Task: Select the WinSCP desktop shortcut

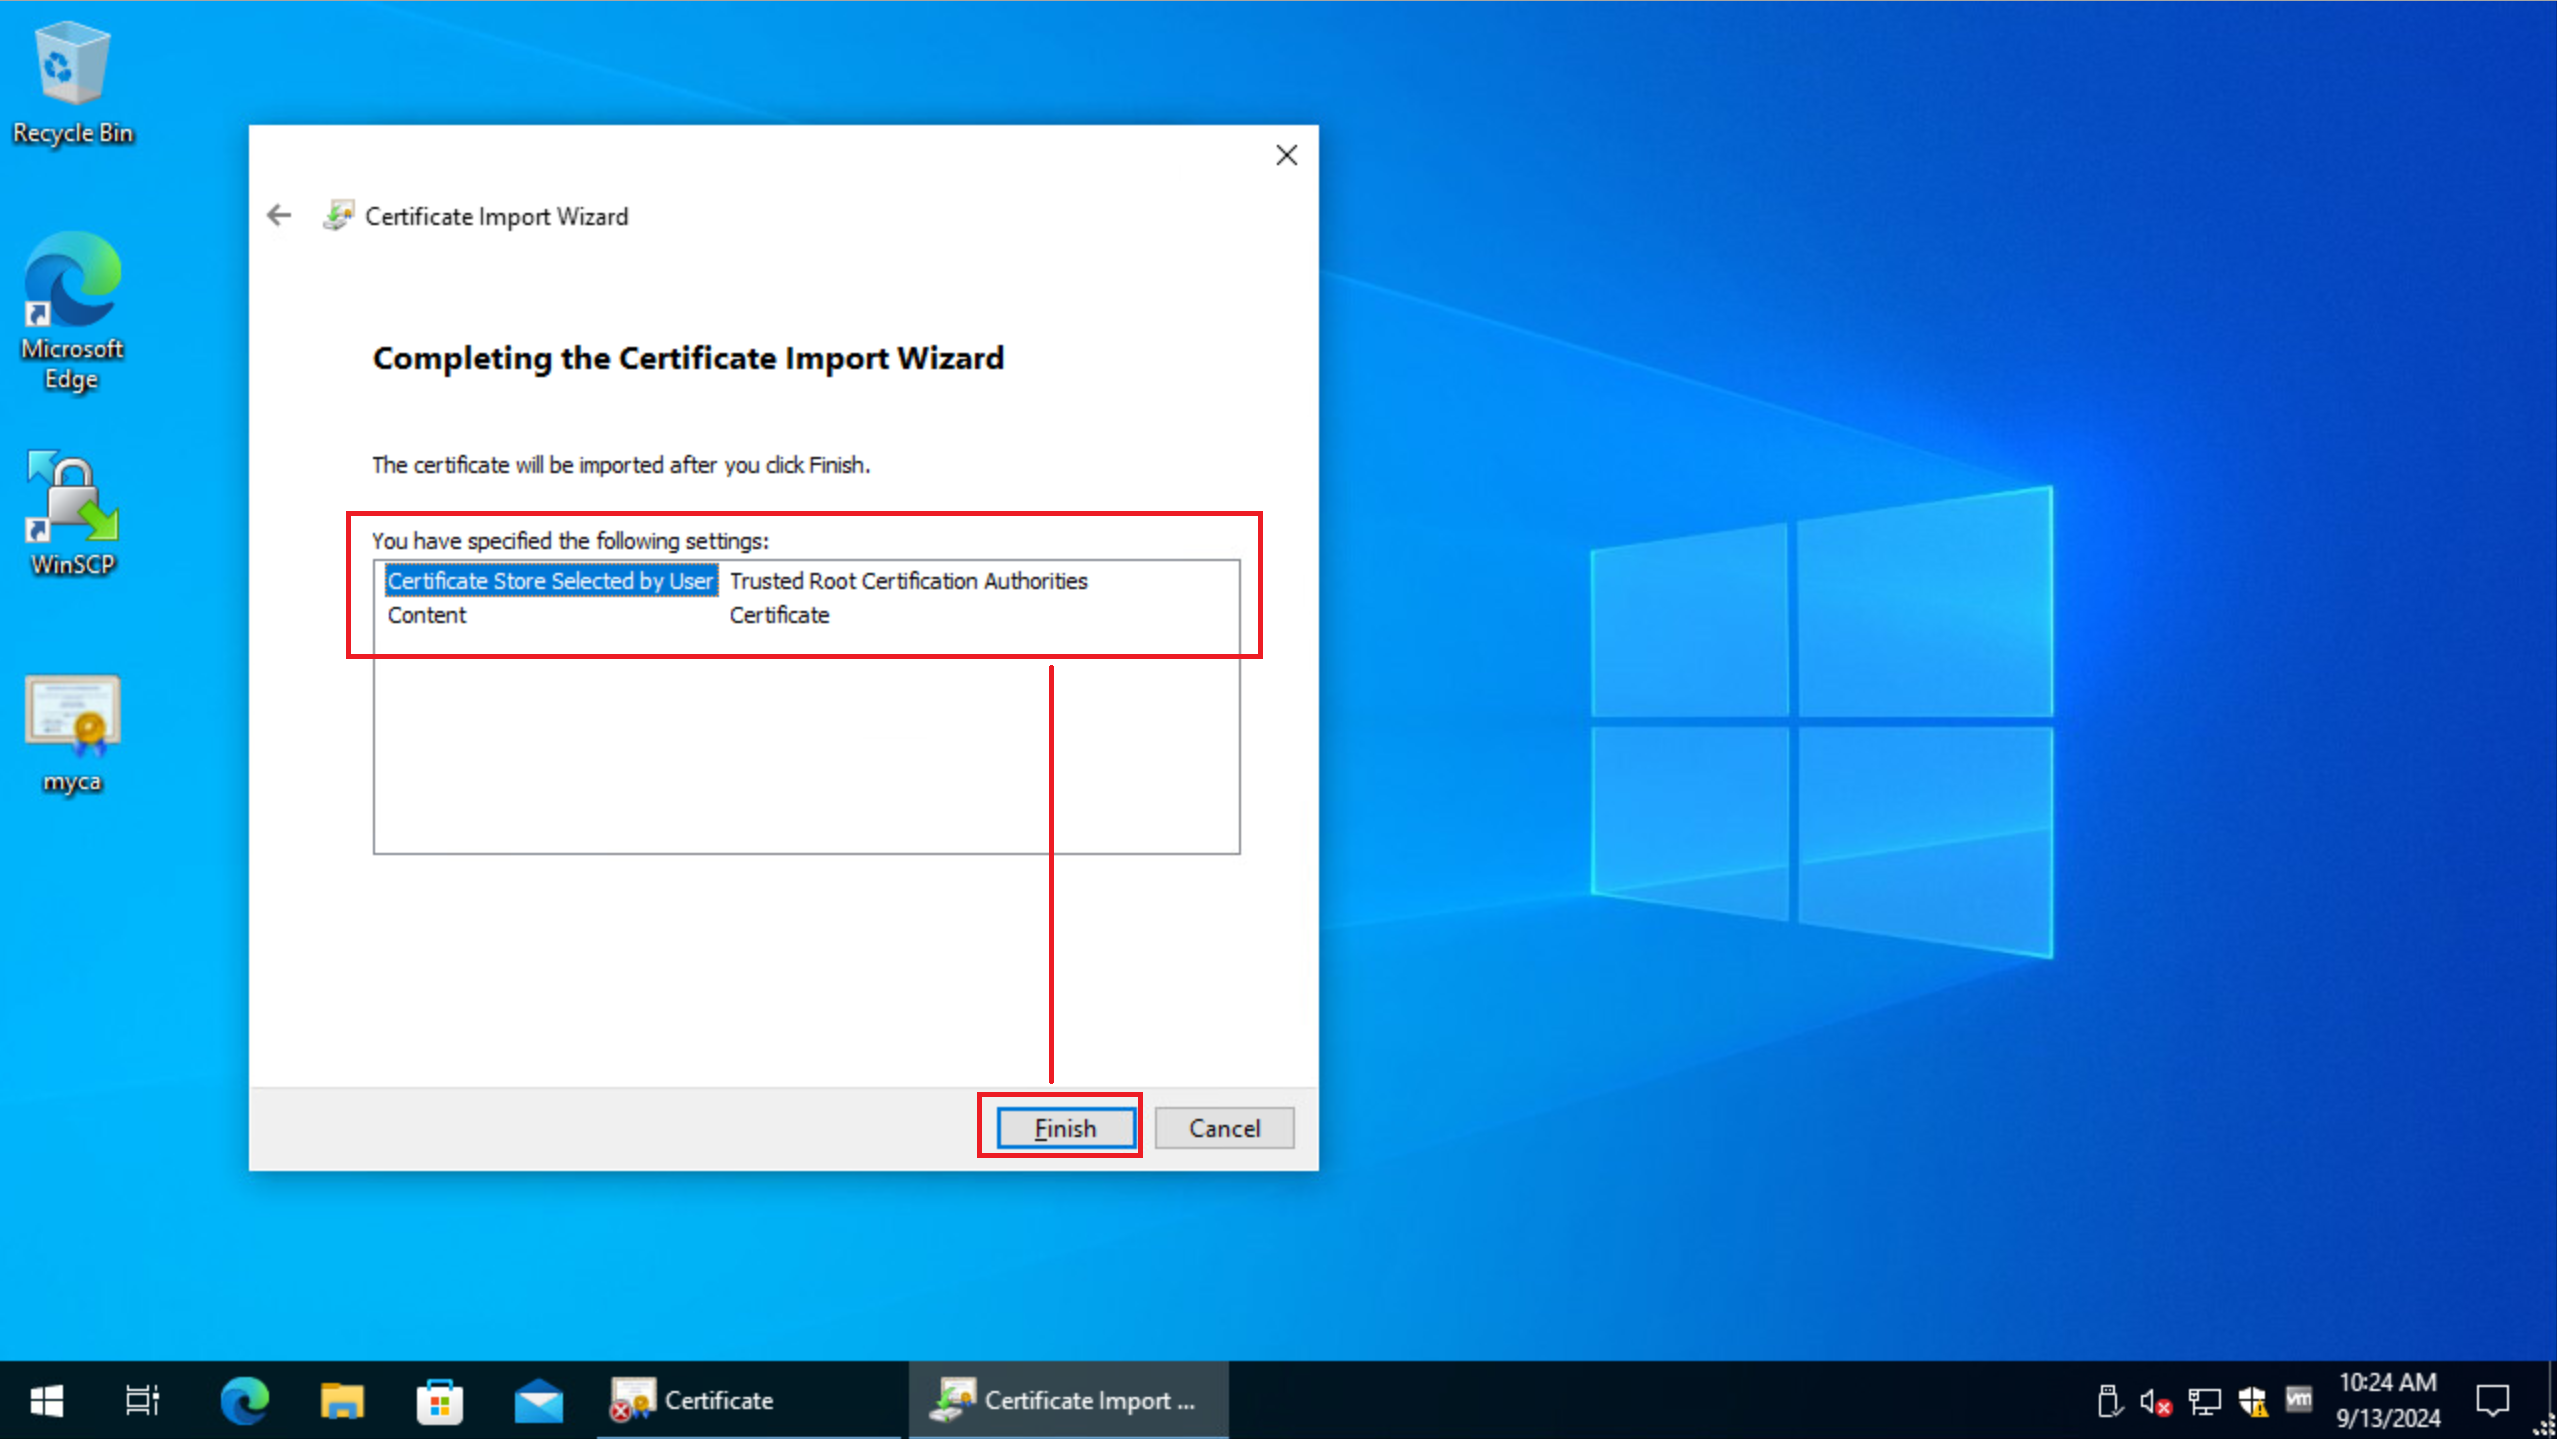Action: 72,514
